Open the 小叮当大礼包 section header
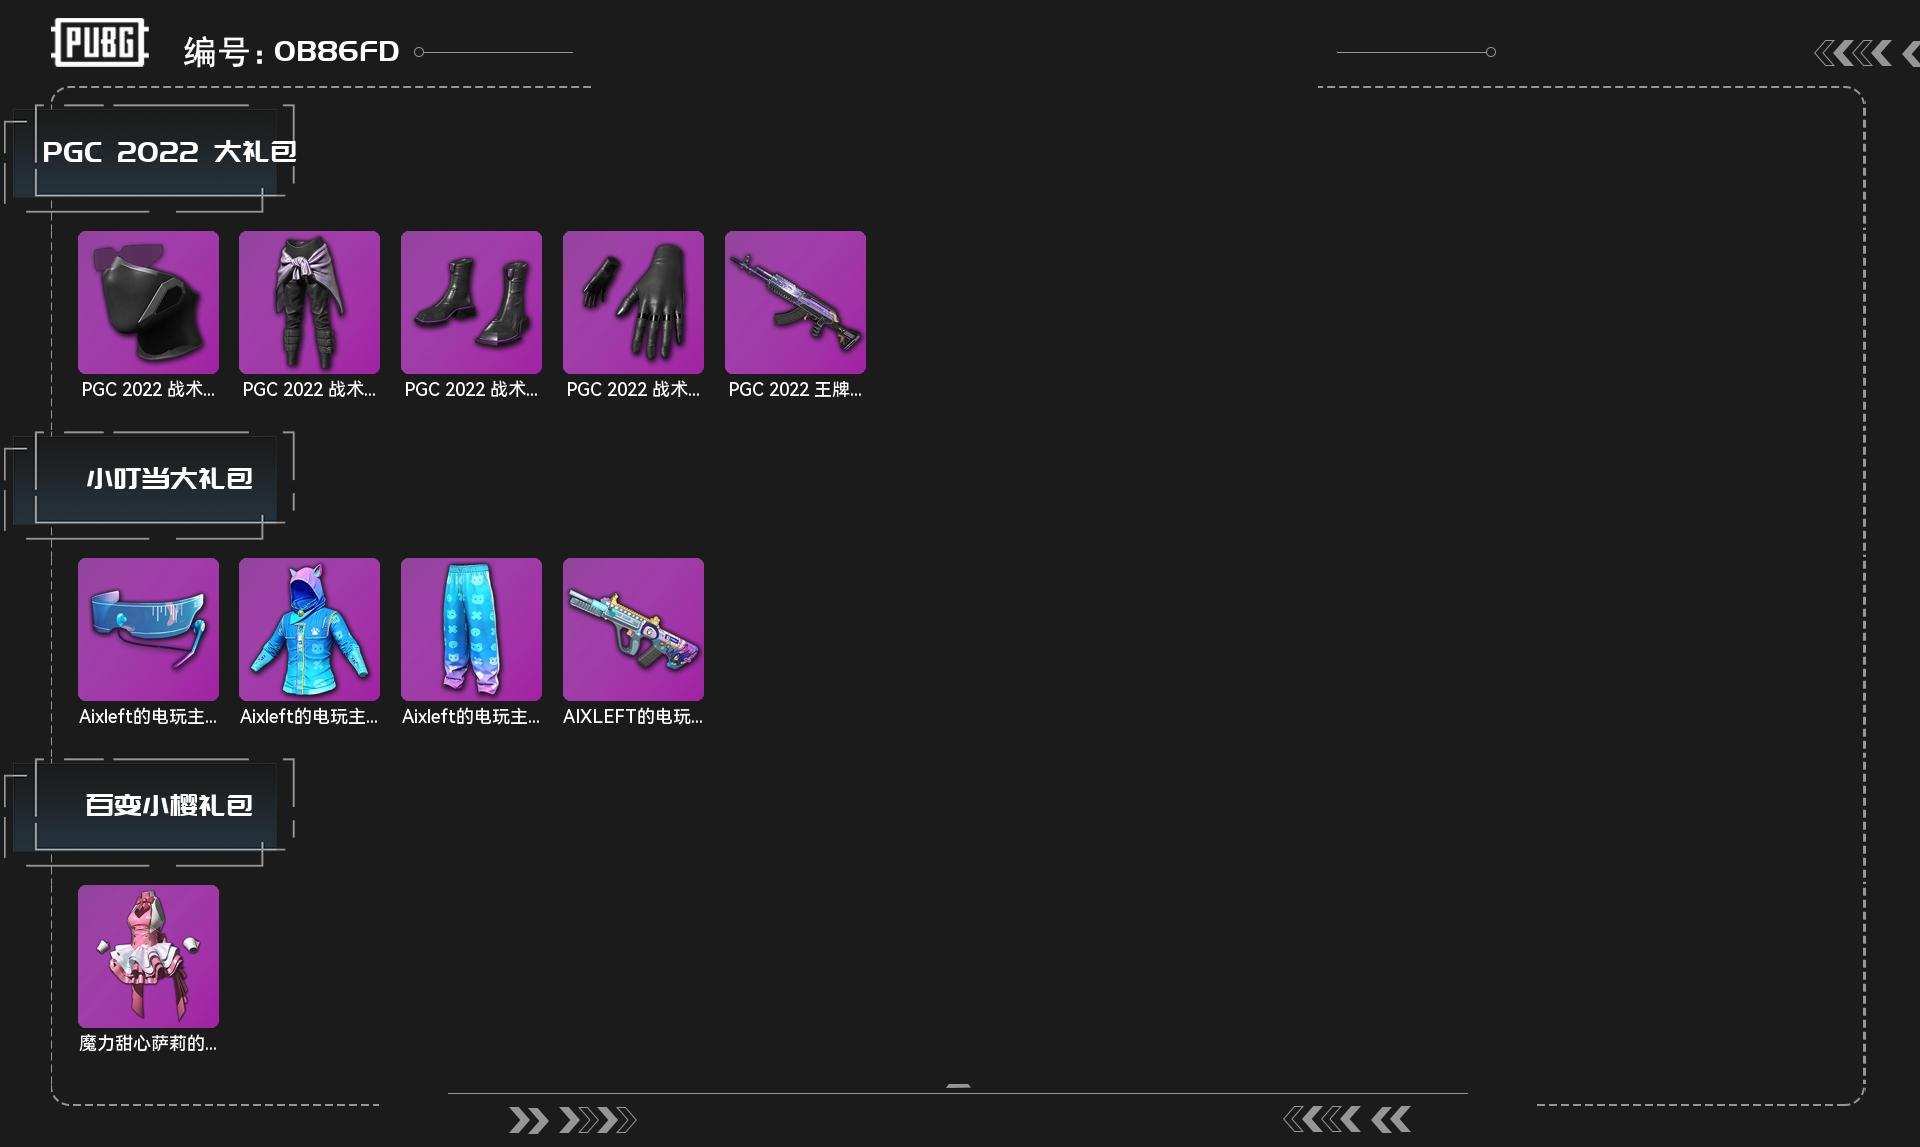This screenshot has width=1920, height=1147. [x=168, y=479]
